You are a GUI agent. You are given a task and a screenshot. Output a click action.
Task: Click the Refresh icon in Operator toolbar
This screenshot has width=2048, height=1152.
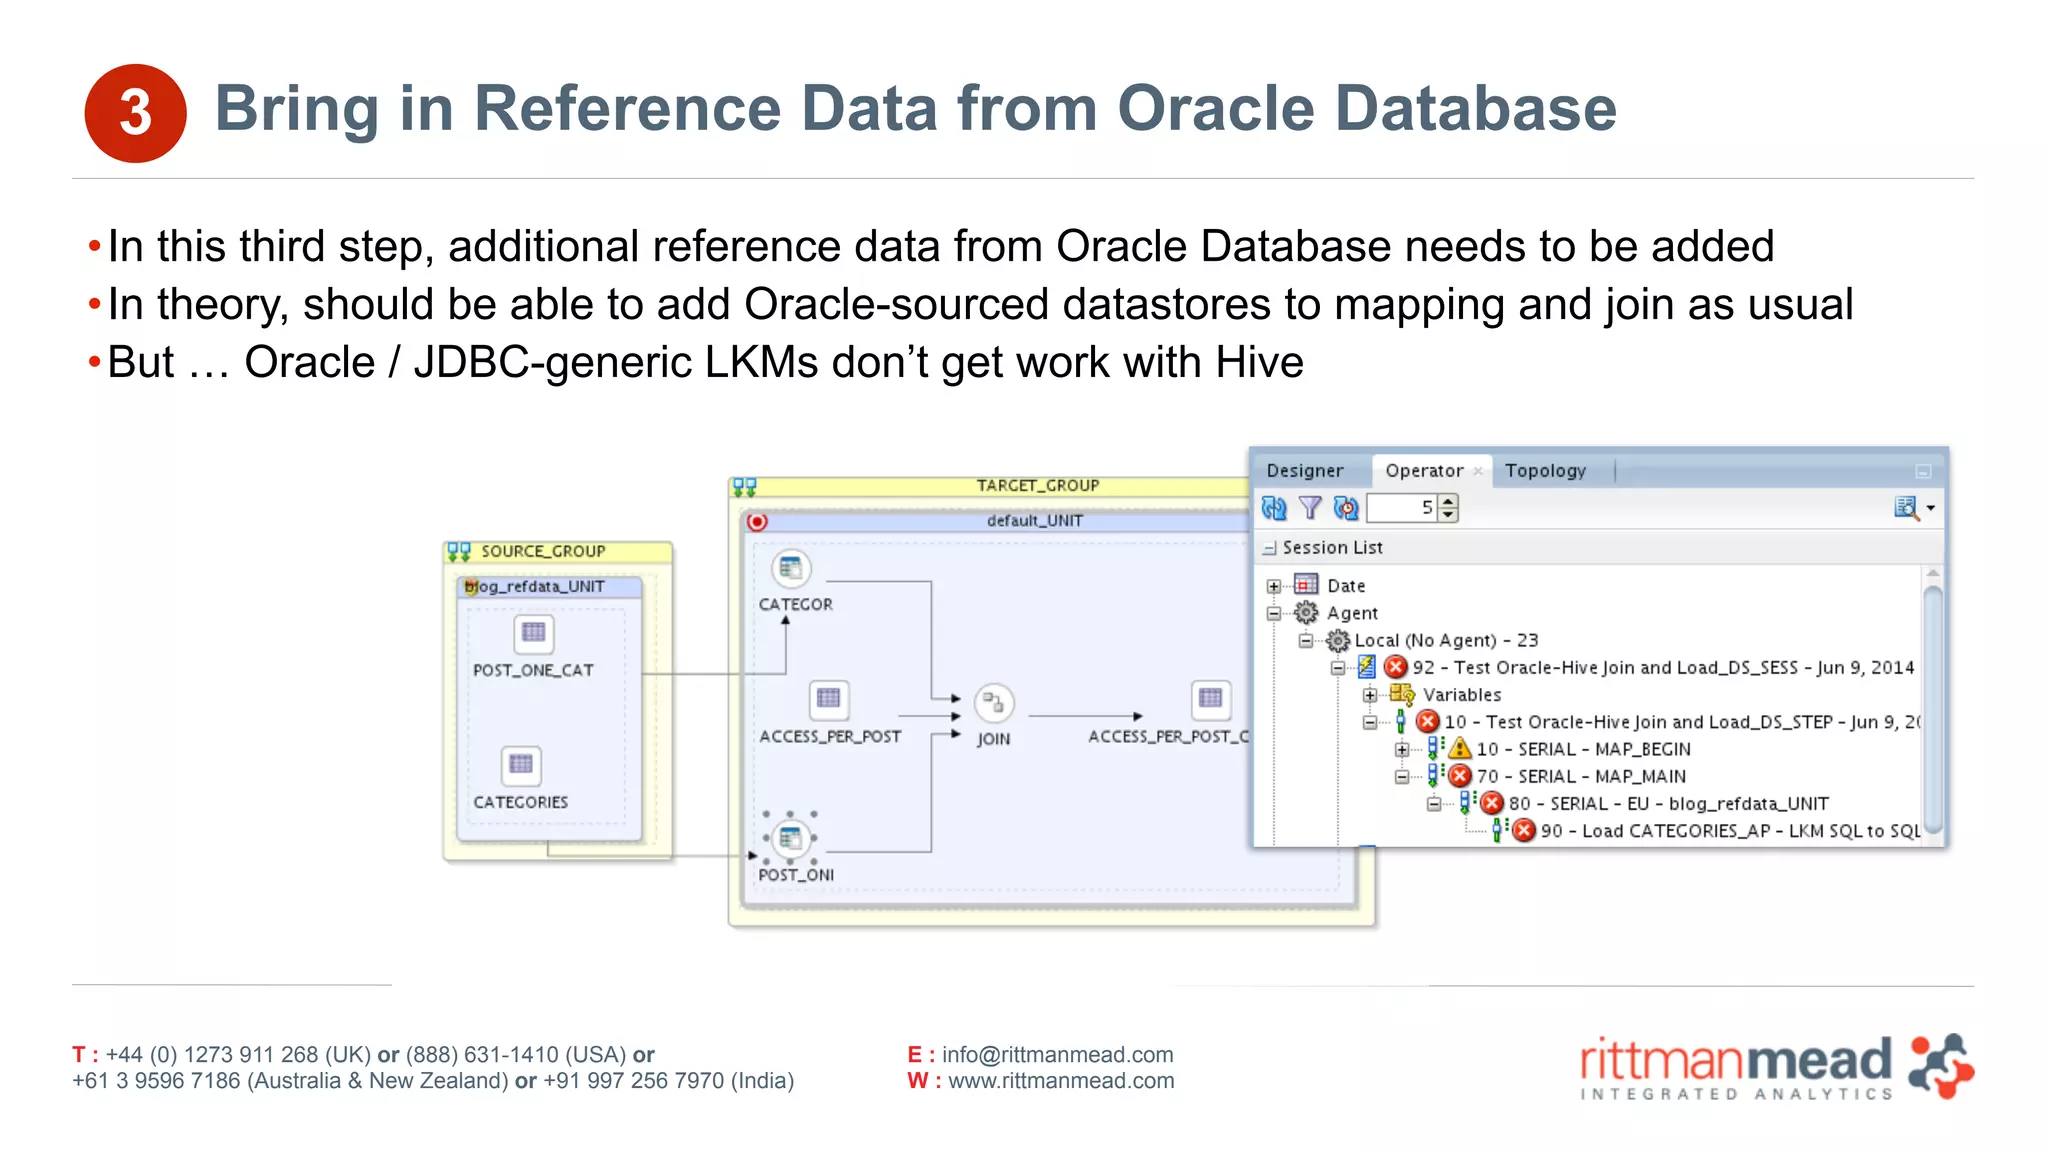1273,508
